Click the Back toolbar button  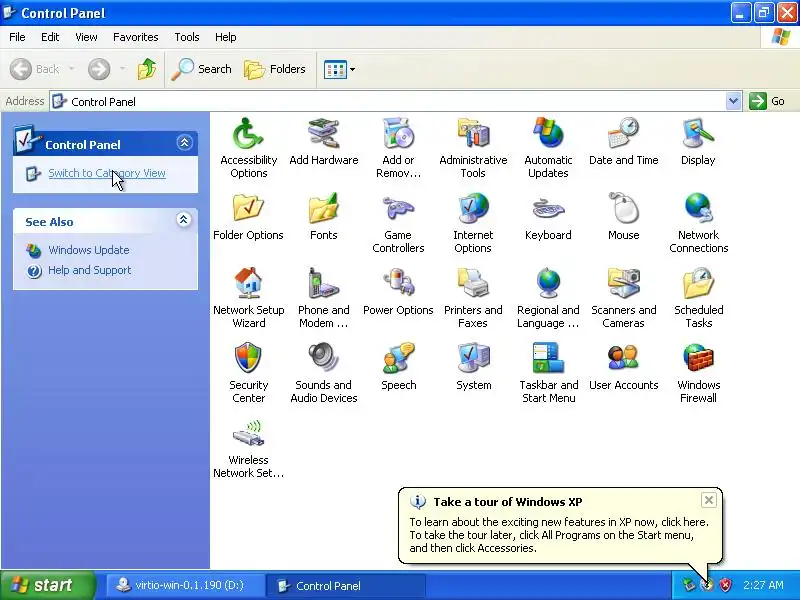35,69
